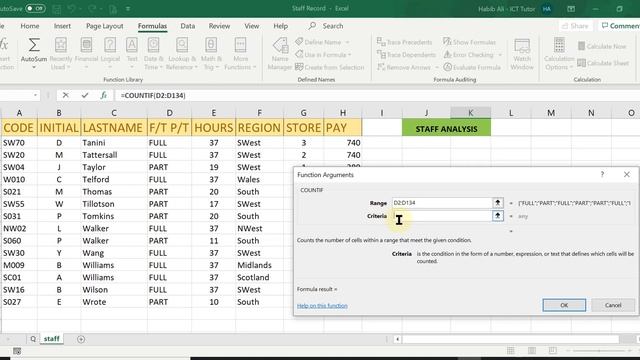Select the staff sheet tab

[52, 339]
